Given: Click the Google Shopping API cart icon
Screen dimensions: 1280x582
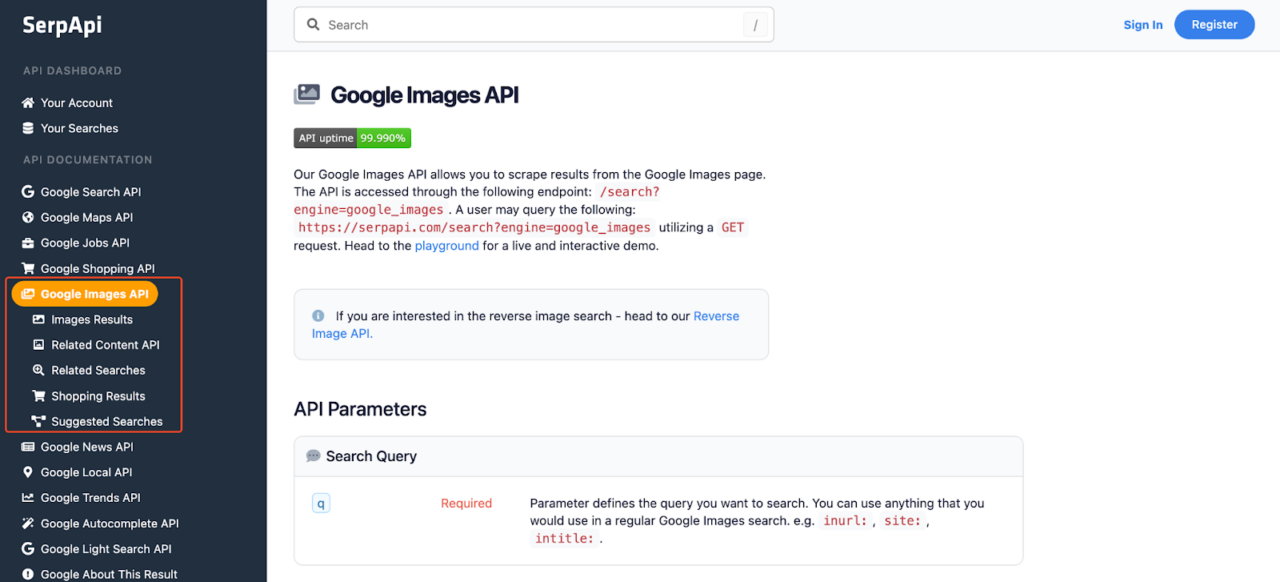Looking at the screenshot, I should pyautogui.click(x=28, y=269).
